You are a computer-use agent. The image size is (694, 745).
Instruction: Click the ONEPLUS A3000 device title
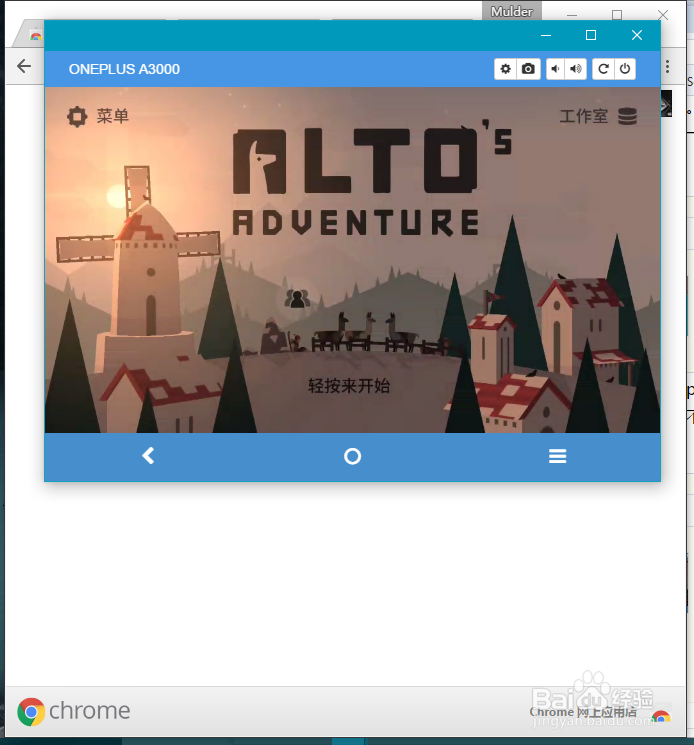124,69
